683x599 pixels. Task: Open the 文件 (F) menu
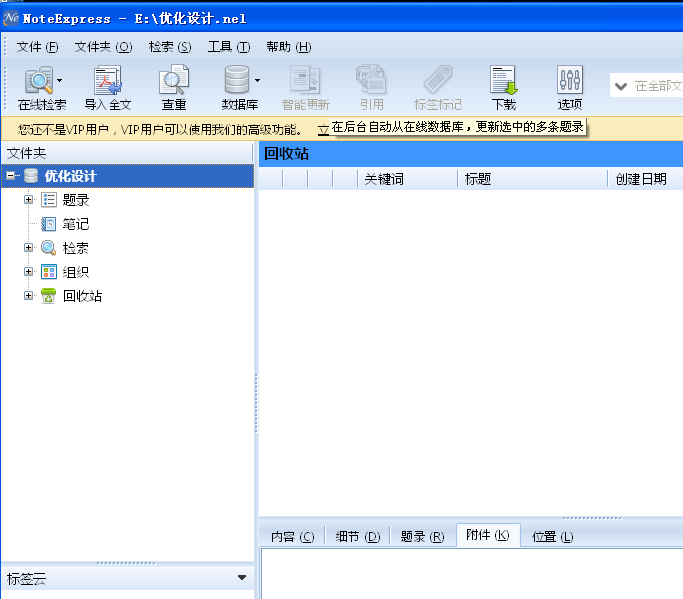[x=37, y=47]
